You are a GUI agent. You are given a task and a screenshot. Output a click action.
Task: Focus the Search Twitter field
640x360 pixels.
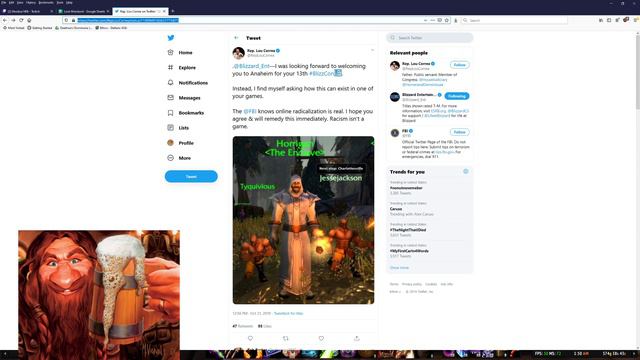(x=430, y=38)
